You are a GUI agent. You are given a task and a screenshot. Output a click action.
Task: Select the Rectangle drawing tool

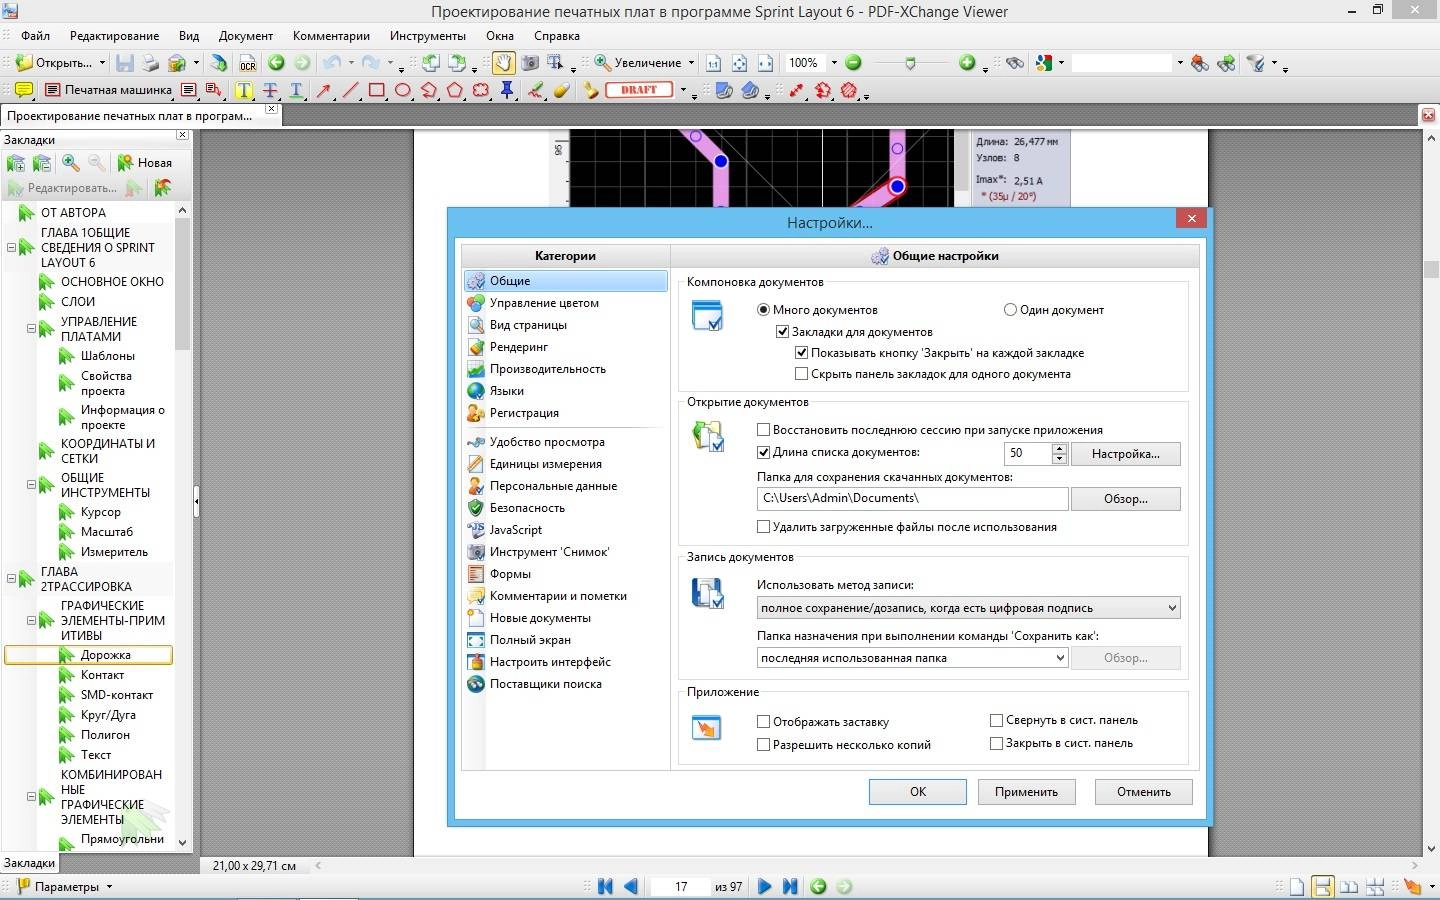(377, 90)
